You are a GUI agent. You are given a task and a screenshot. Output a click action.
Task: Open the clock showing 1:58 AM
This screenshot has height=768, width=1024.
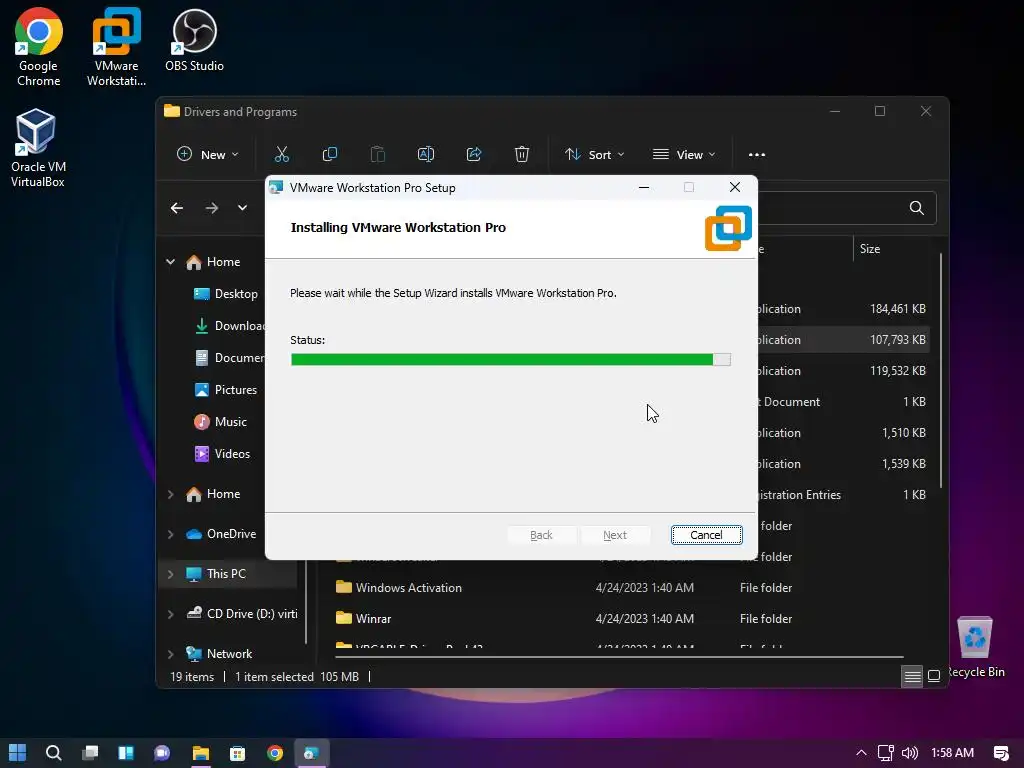click(952, 753)
